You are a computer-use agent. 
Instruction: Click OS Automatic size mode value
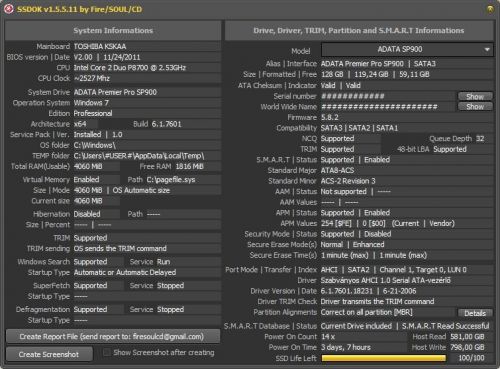point(141,190)
